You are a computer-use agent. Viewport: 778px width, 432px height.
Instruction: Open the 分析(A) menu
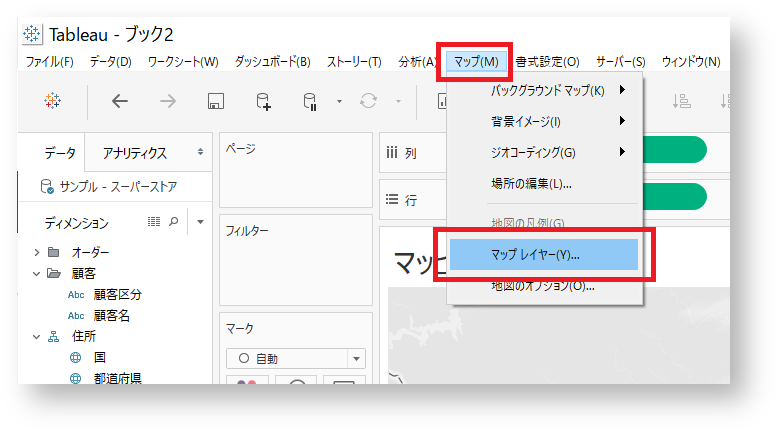[x=417, y=62]
